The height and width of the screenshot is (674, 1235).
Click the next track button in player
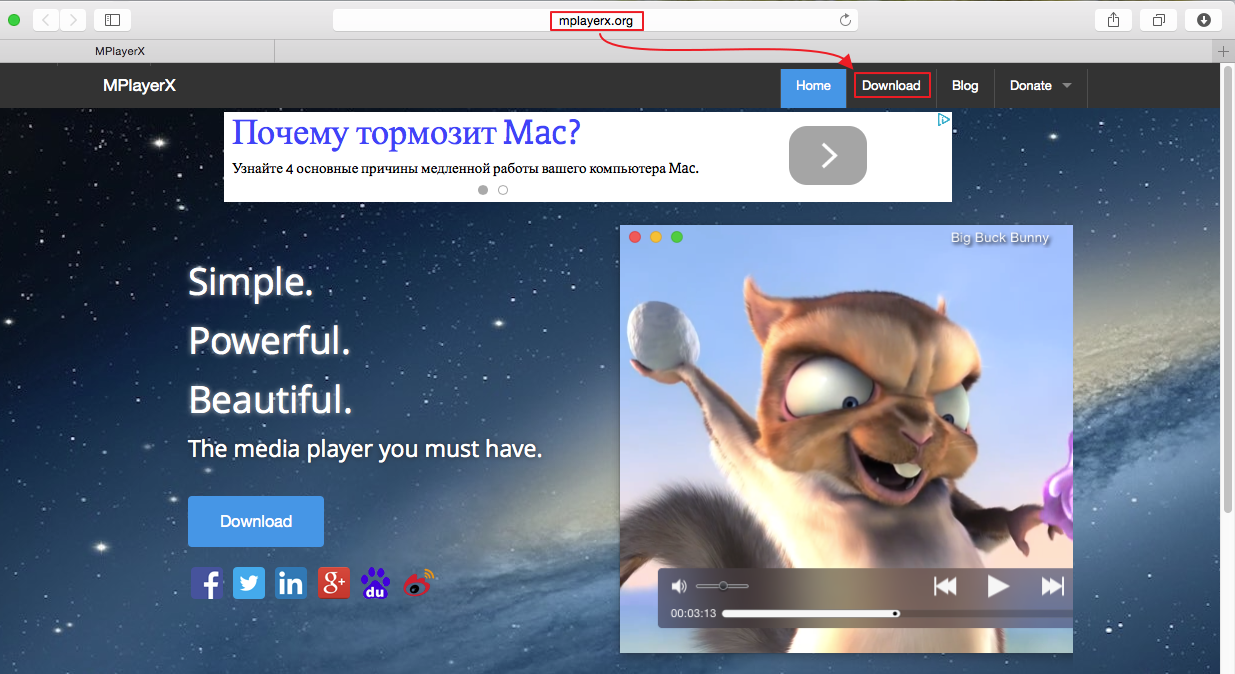coord(1053,586)
